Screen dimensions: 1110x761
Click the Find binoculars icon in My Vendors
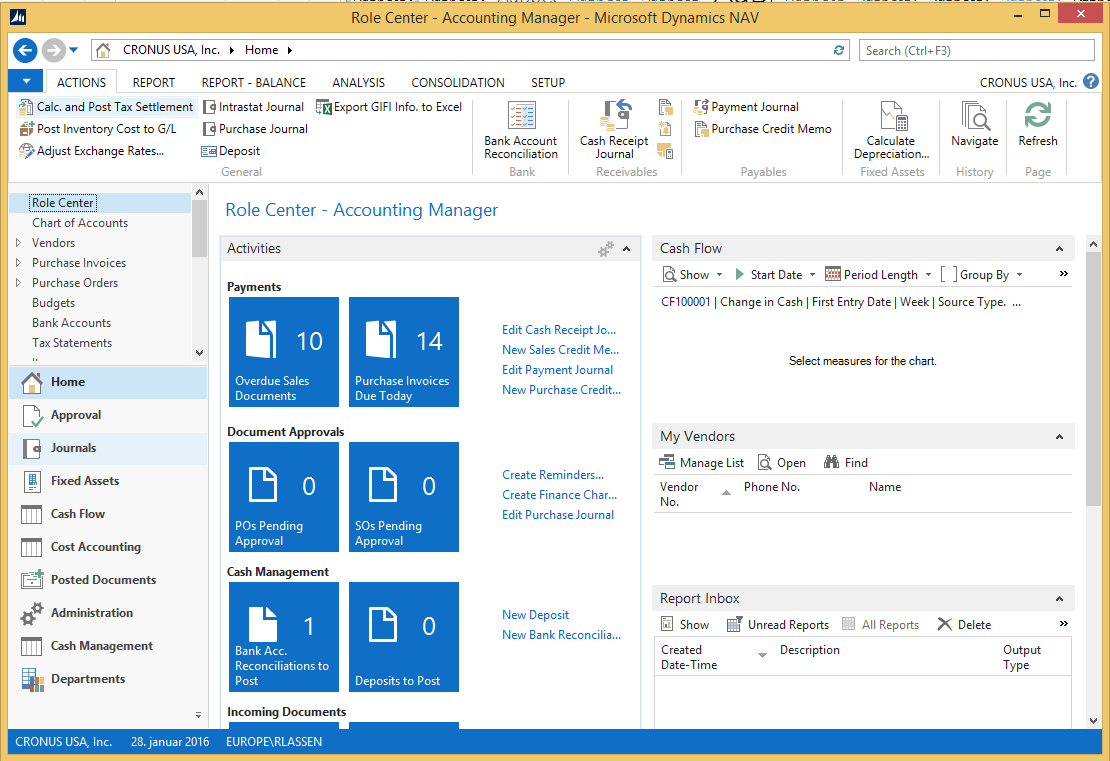click(x=831, y=463)
